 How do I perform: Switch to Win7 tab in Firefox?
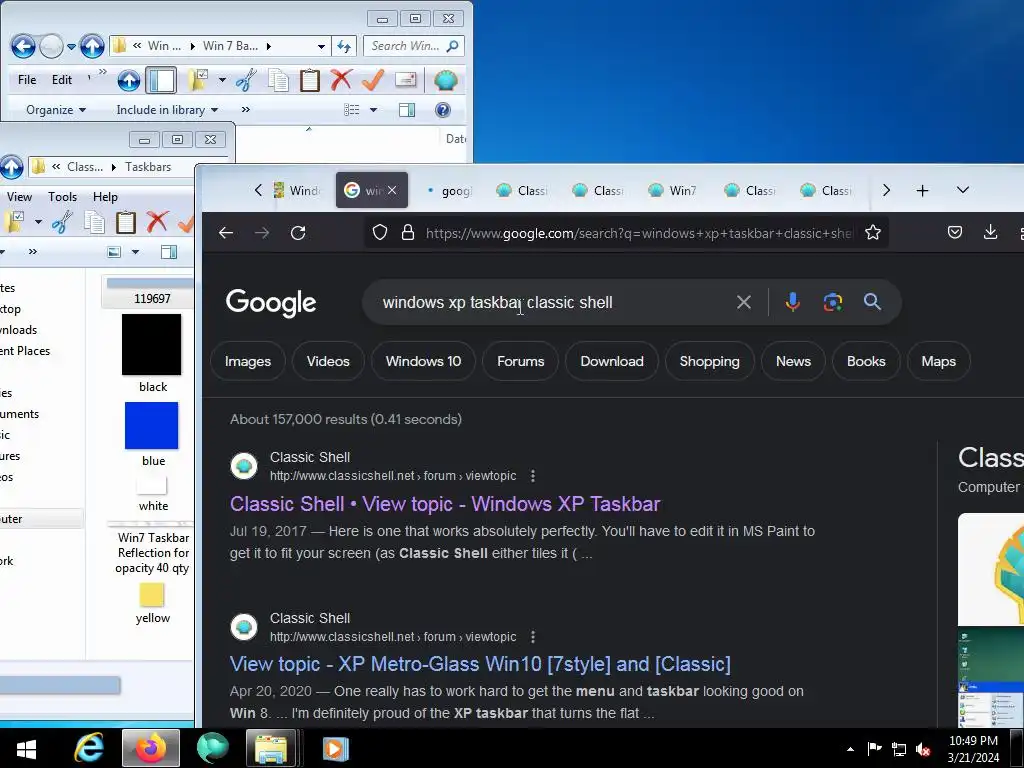pos(673,190)
